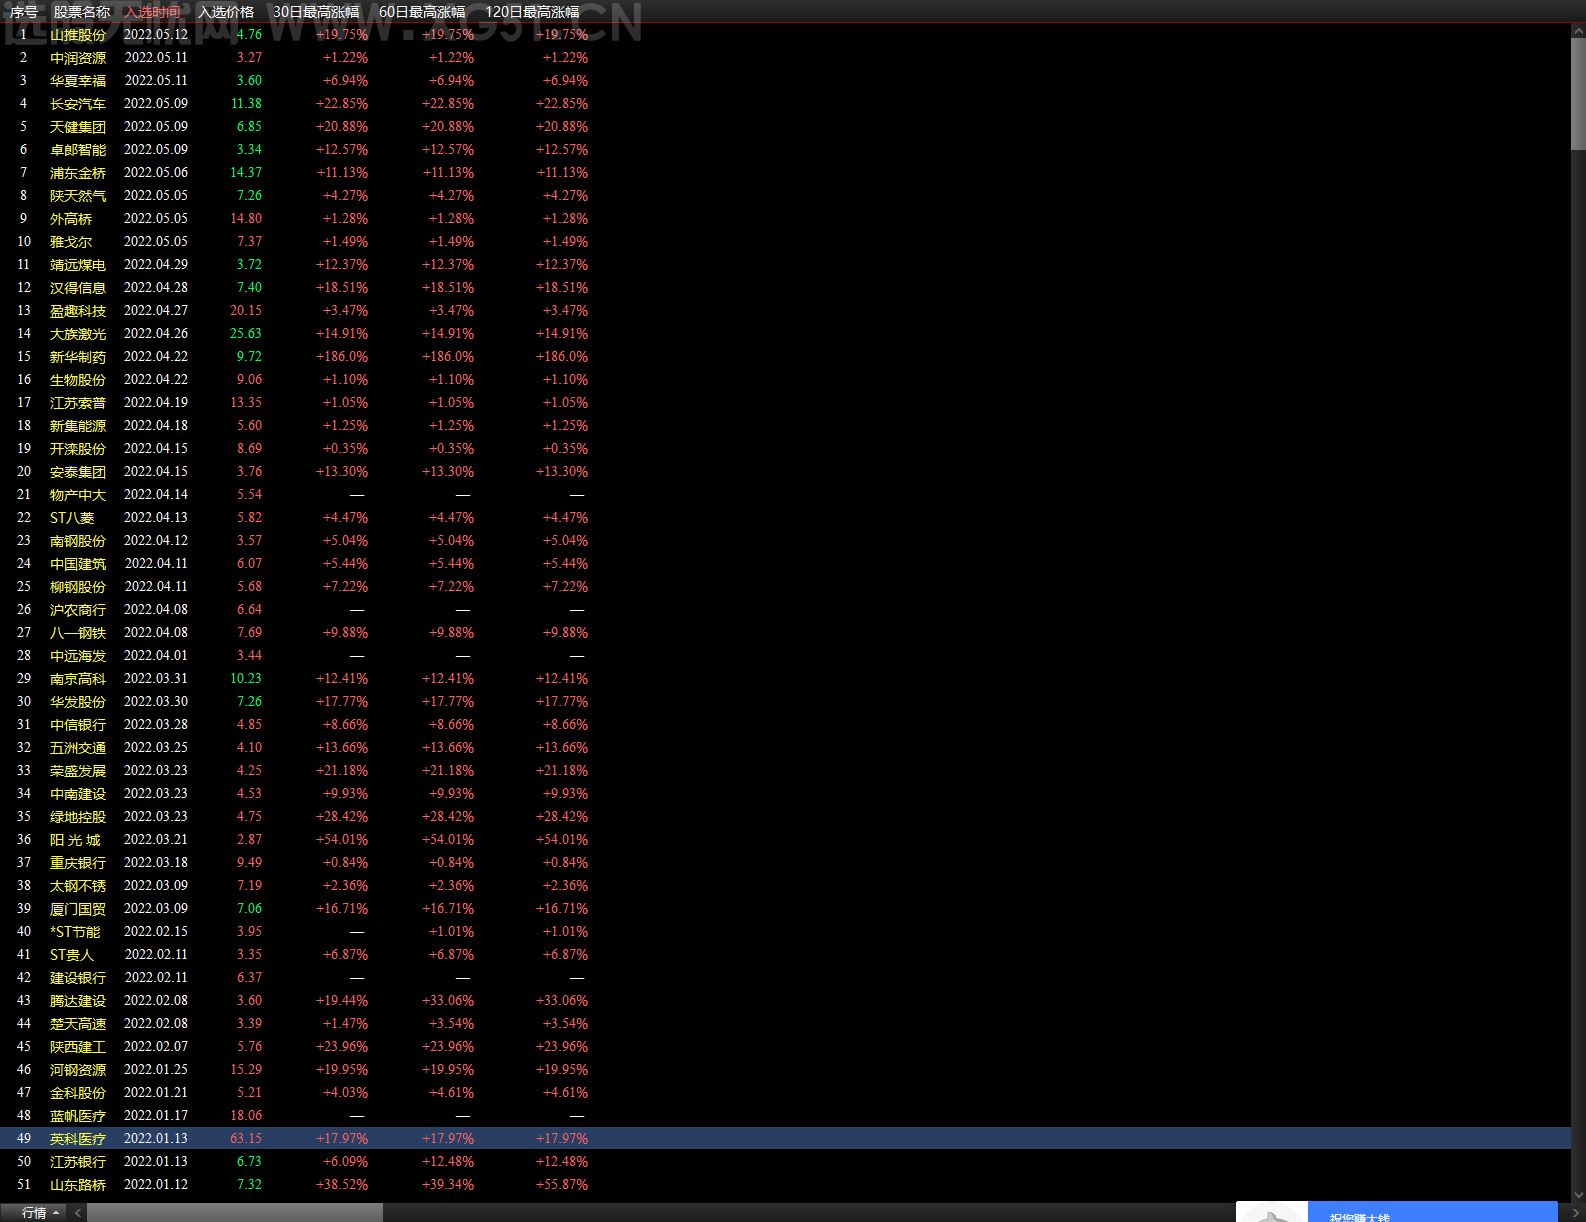Viewport: 1586px width, 1222px height.
Task: Click the horizontal scrollbar thumb
Action: [235, 1212]
